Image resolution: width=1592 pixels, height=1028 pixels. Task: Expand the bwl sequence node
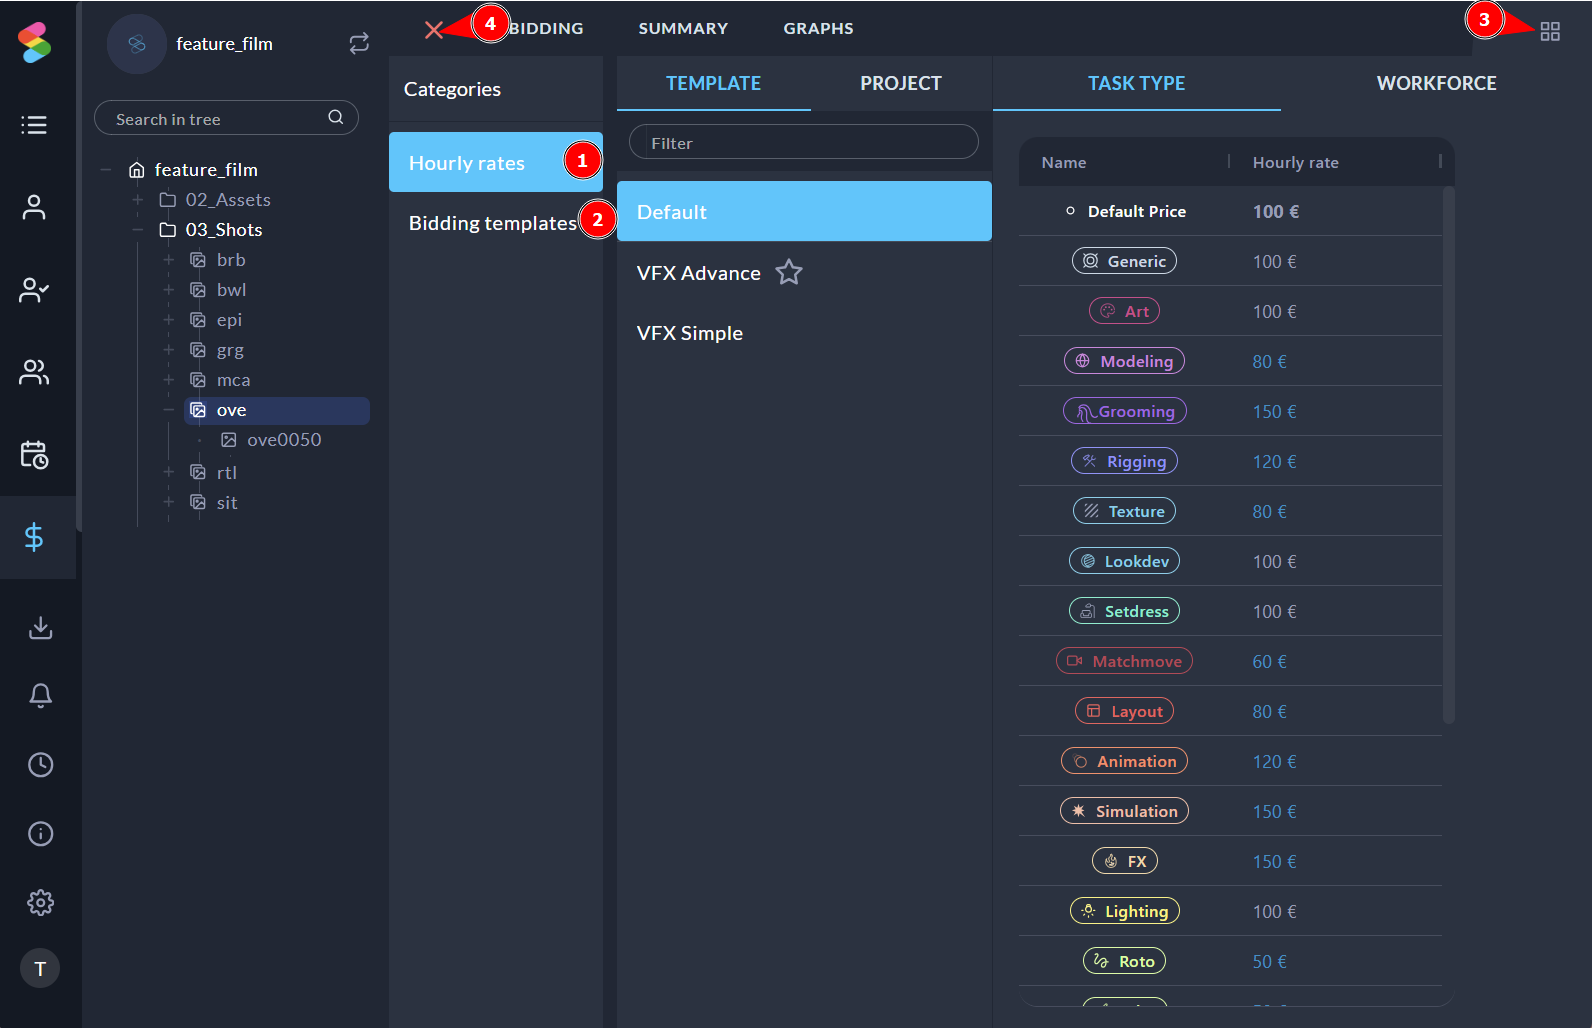(x=169, y=290)
